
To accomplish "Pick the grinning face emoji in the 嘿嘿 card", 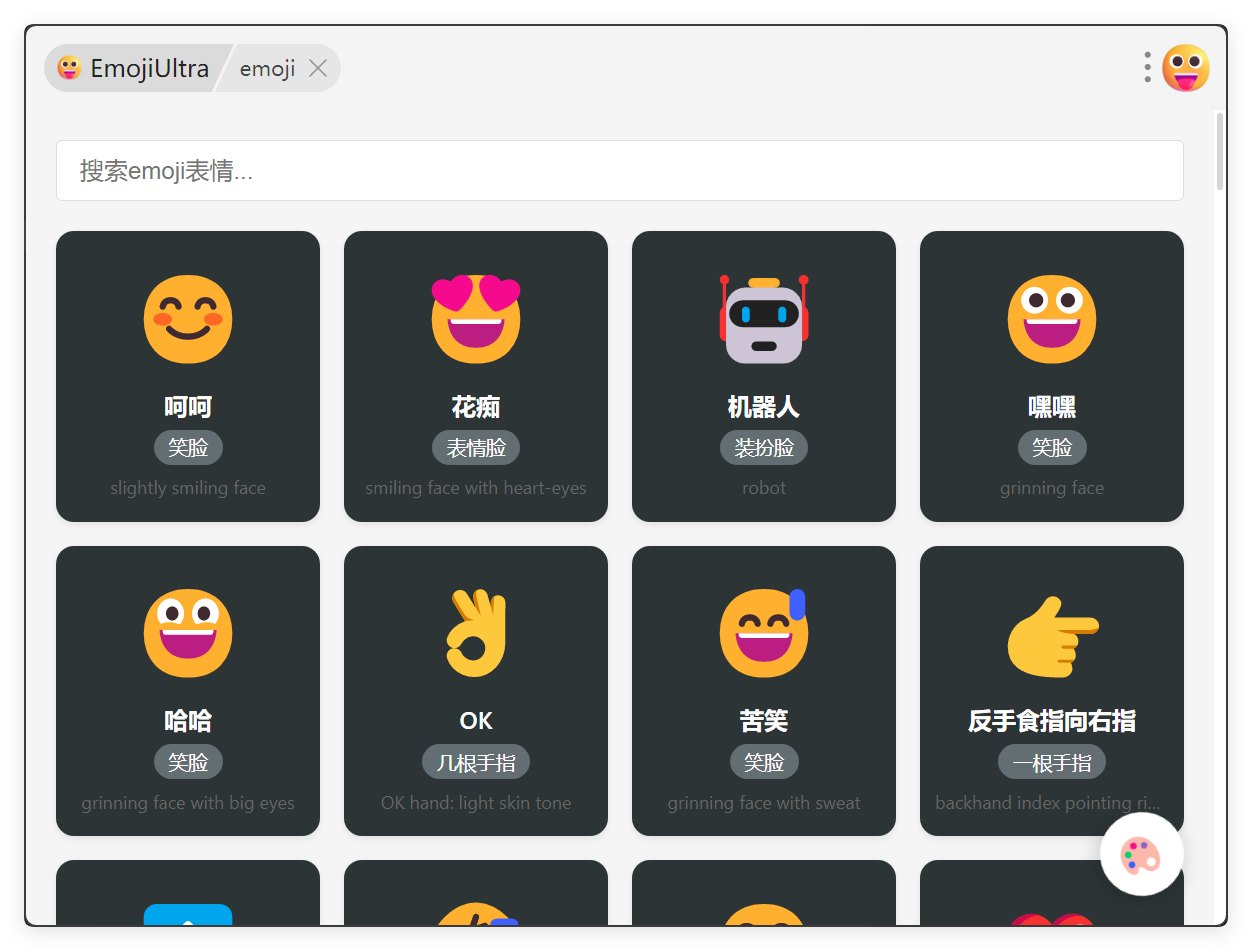I will pos(1052,319).
